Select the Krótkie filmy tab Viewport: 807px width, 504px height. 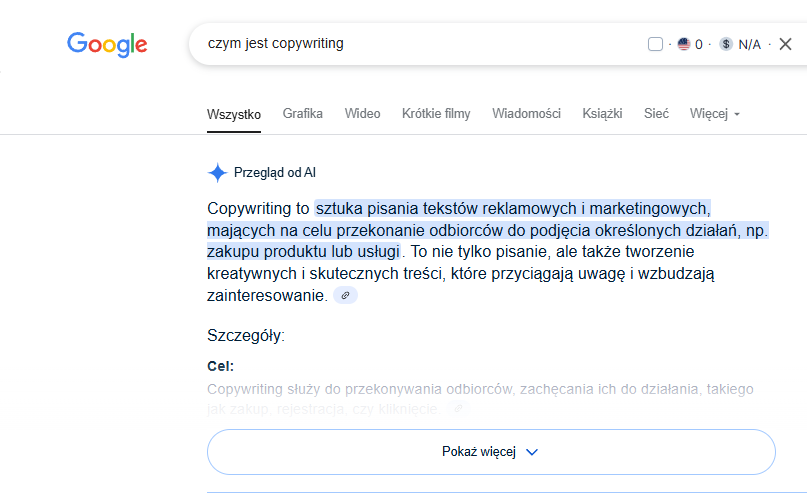(x=436, y=114)
